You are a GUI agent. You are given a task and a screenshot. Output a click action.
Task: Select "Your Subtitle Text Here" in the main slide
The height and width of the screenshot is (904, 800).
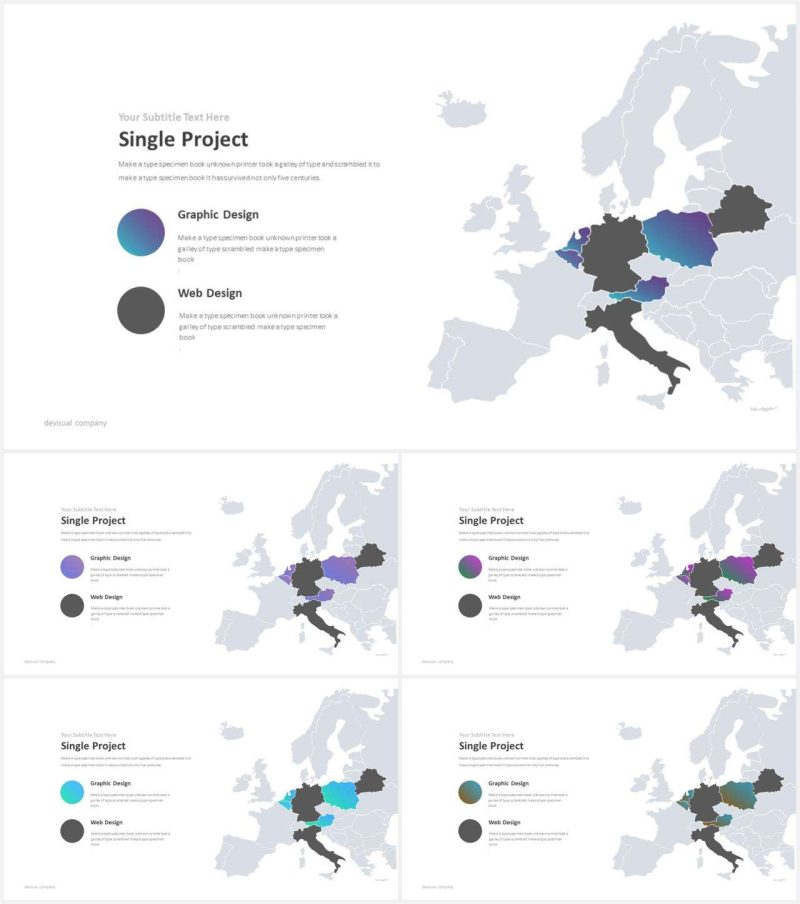pos(173,117)
